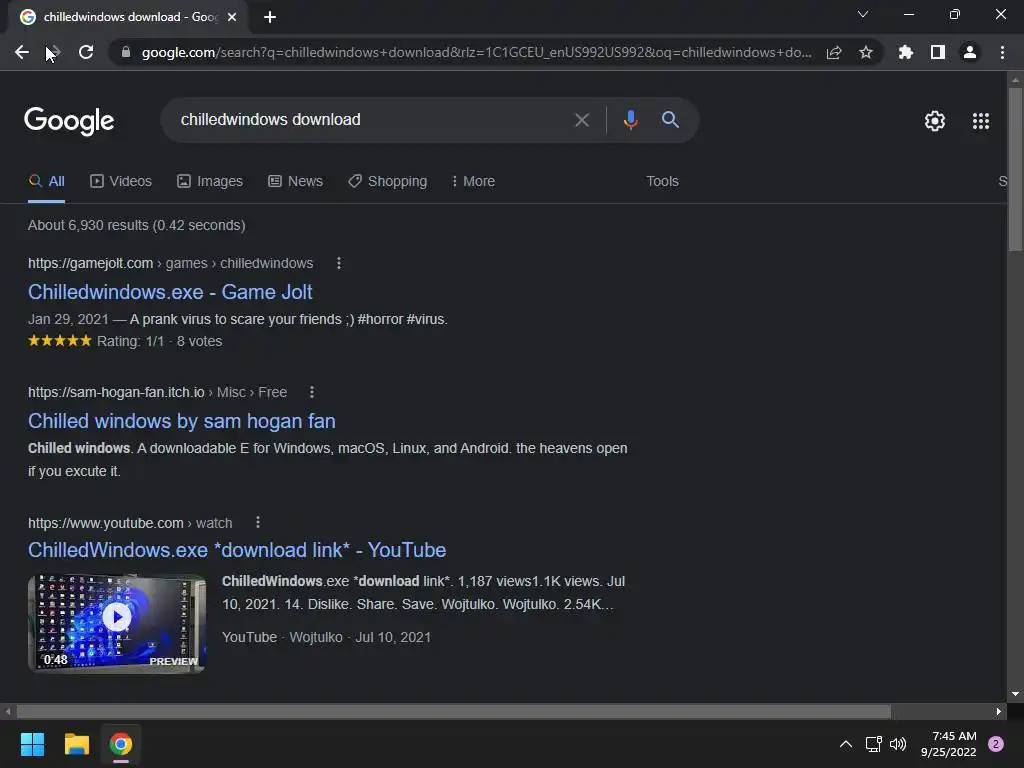Open the clock and date display

(x=949, y=744)
